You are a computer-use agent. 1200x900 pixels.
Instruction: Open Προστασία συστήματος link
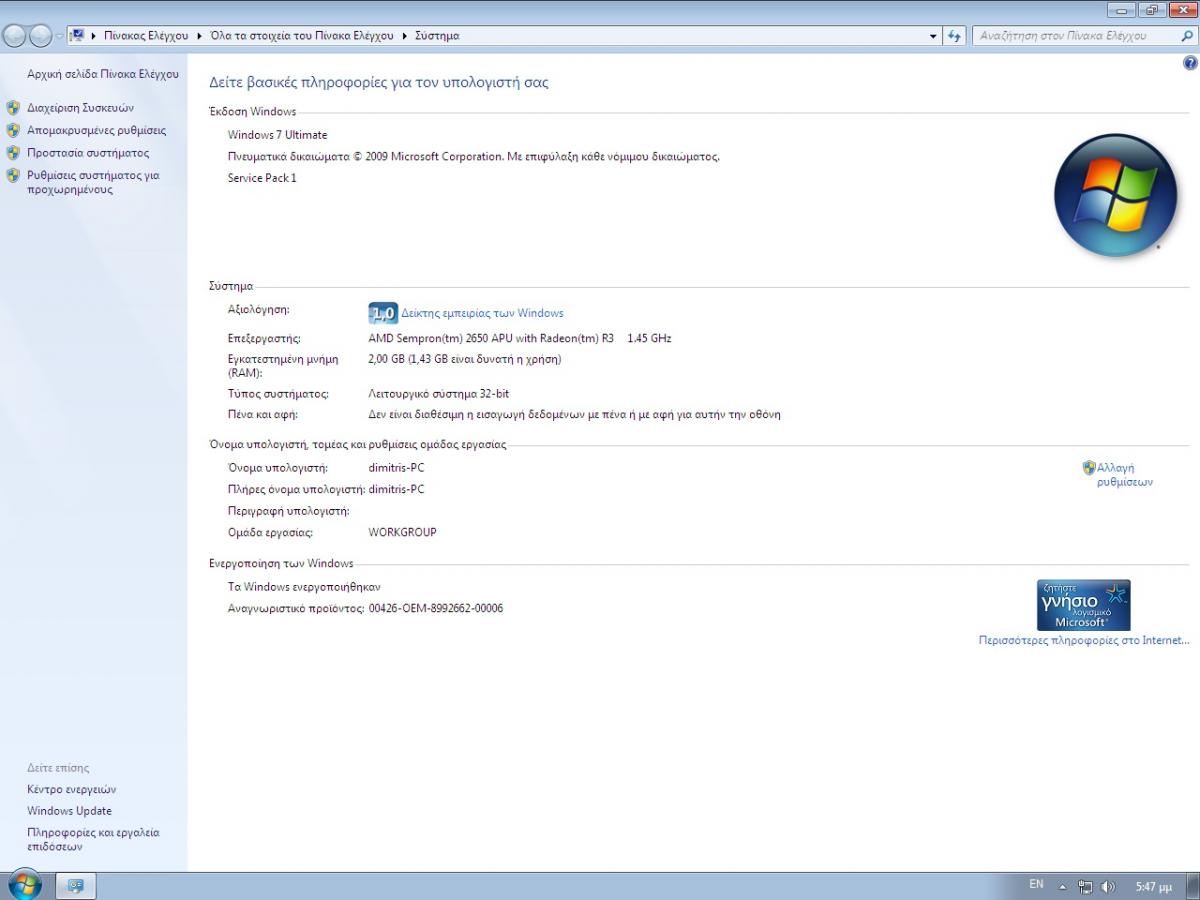[88, 153]
